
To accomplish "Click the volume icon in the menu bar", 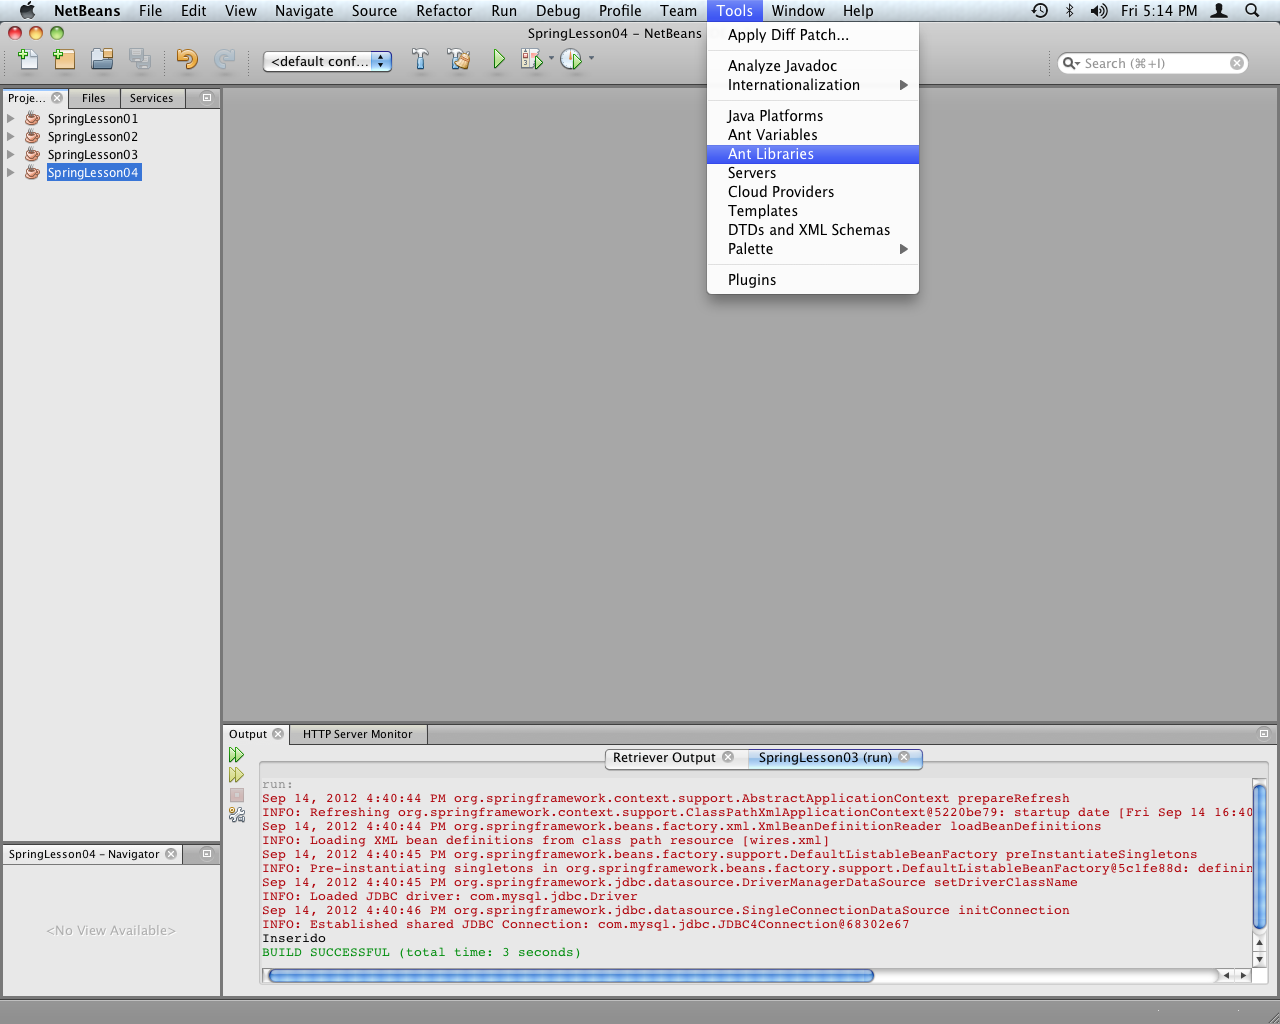I will 1099,10.
